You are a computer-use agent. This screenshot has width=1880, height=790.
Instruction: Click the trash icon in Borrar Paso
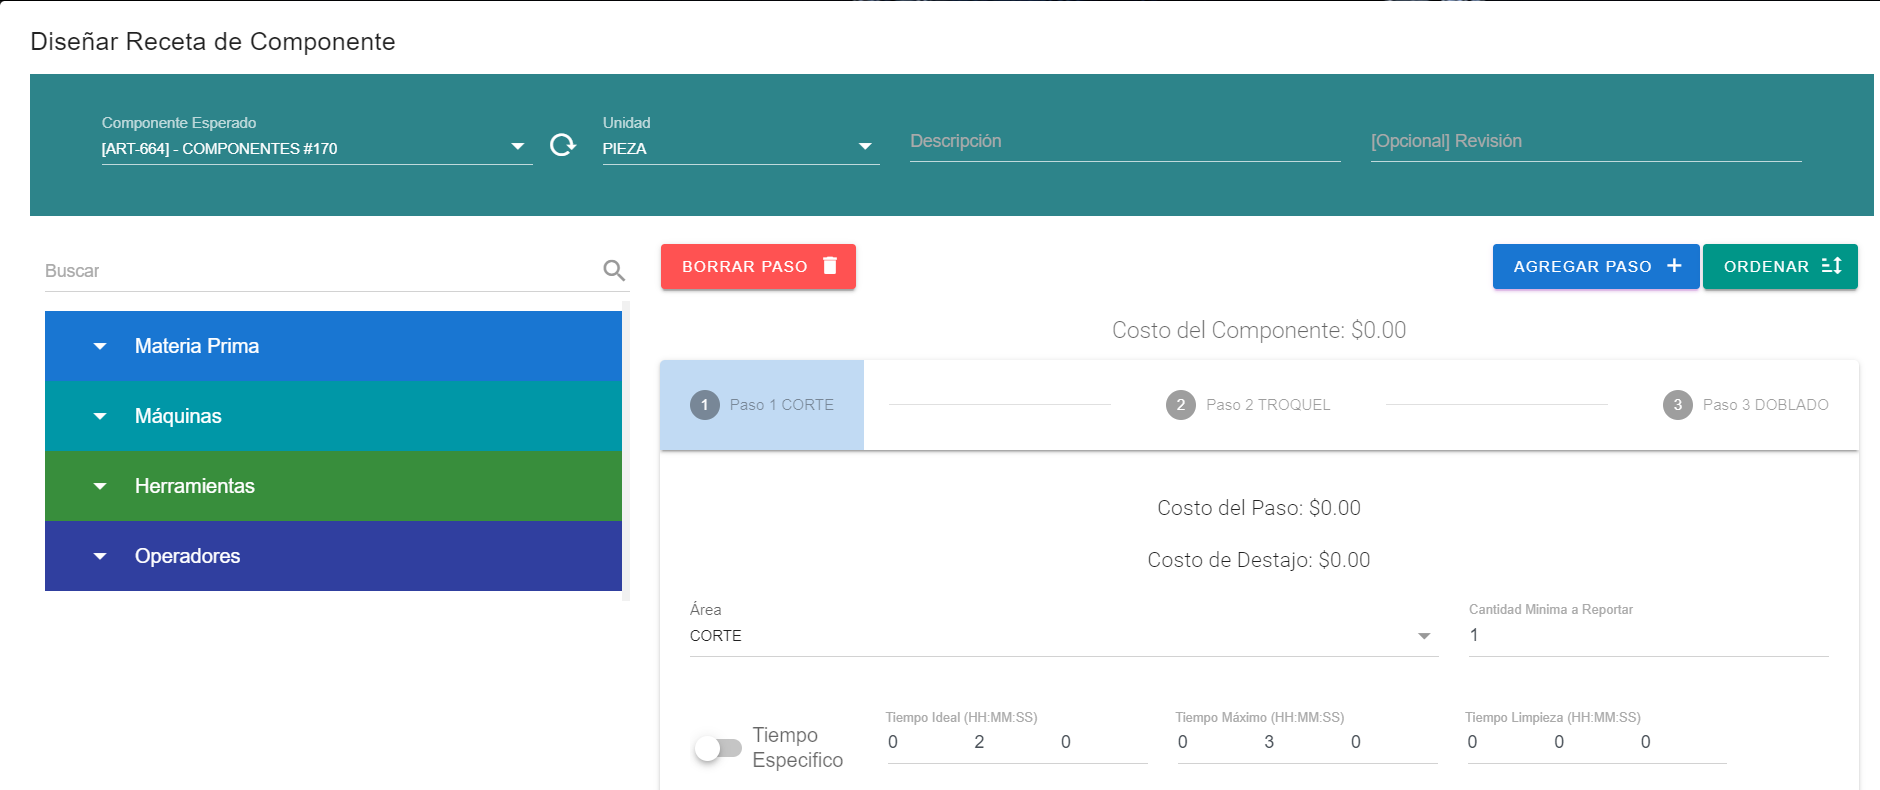click(x=830, y=266)
